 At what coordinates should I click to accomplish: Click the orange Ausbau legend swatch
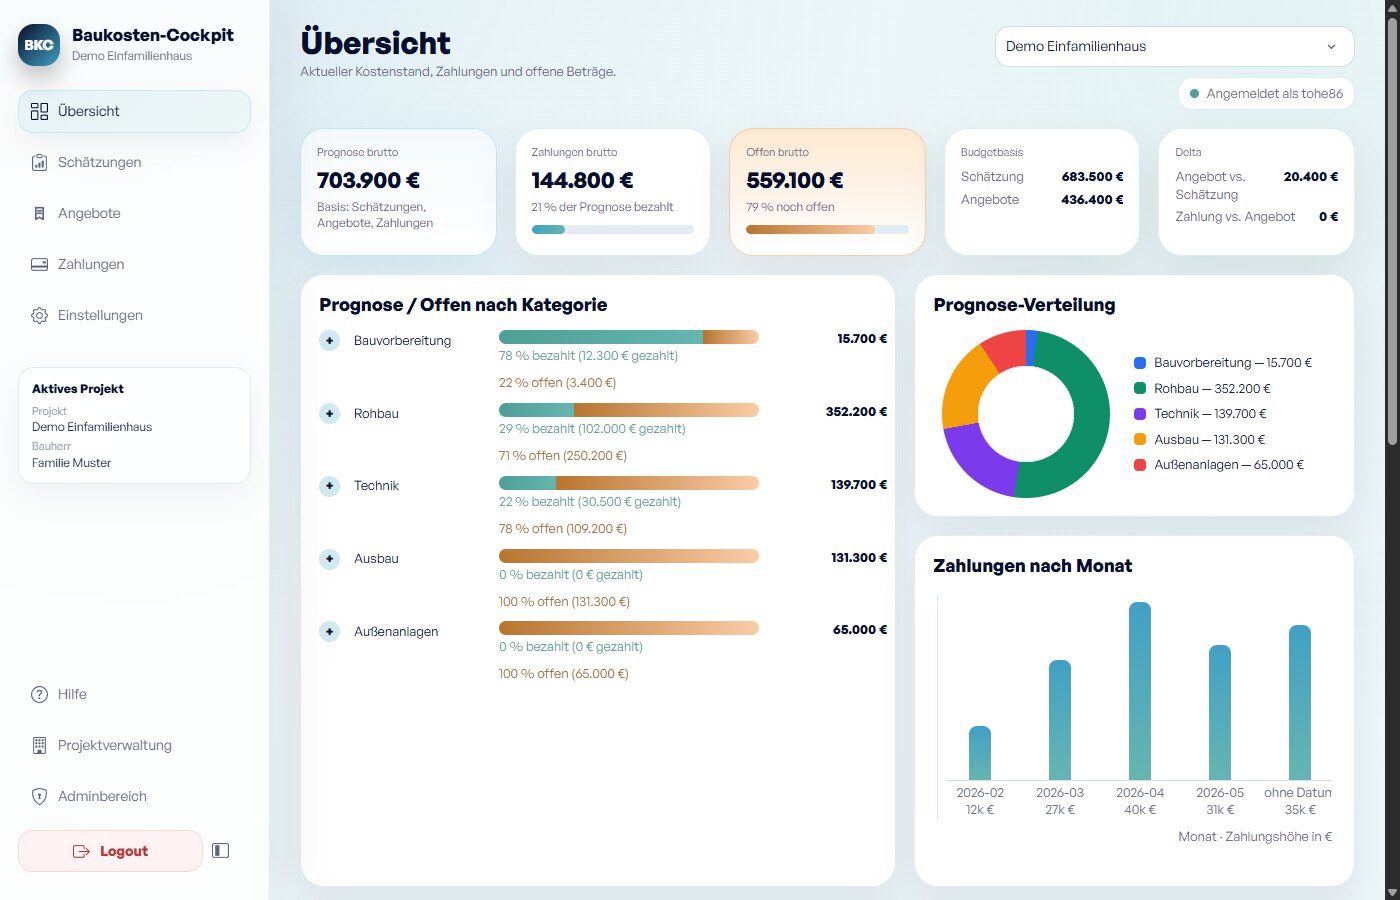pyautogui.click(x=1140, y=439)
